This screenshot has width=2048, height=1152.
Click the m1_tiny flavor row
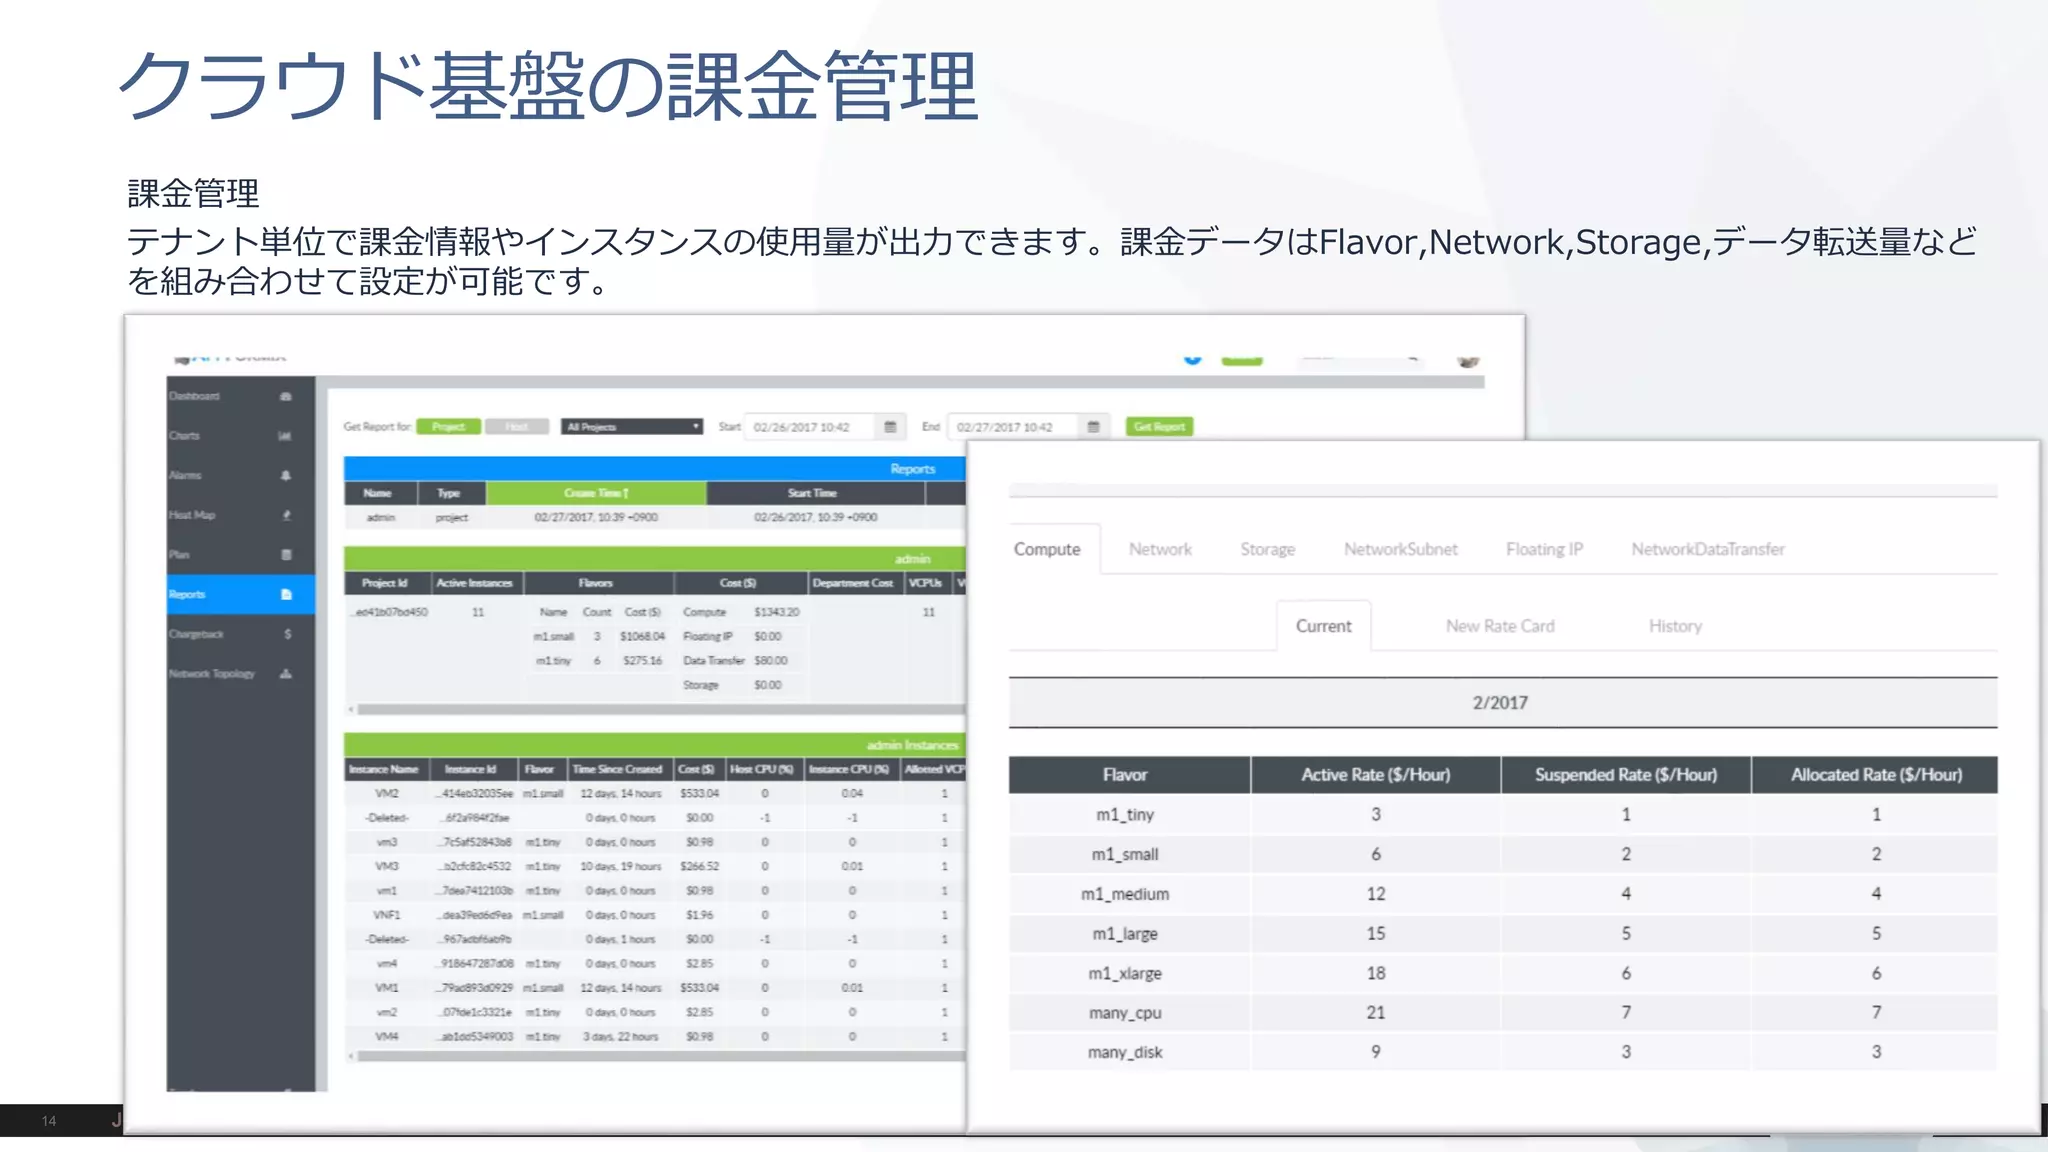pyautogui.click(x=1503, y=815)
